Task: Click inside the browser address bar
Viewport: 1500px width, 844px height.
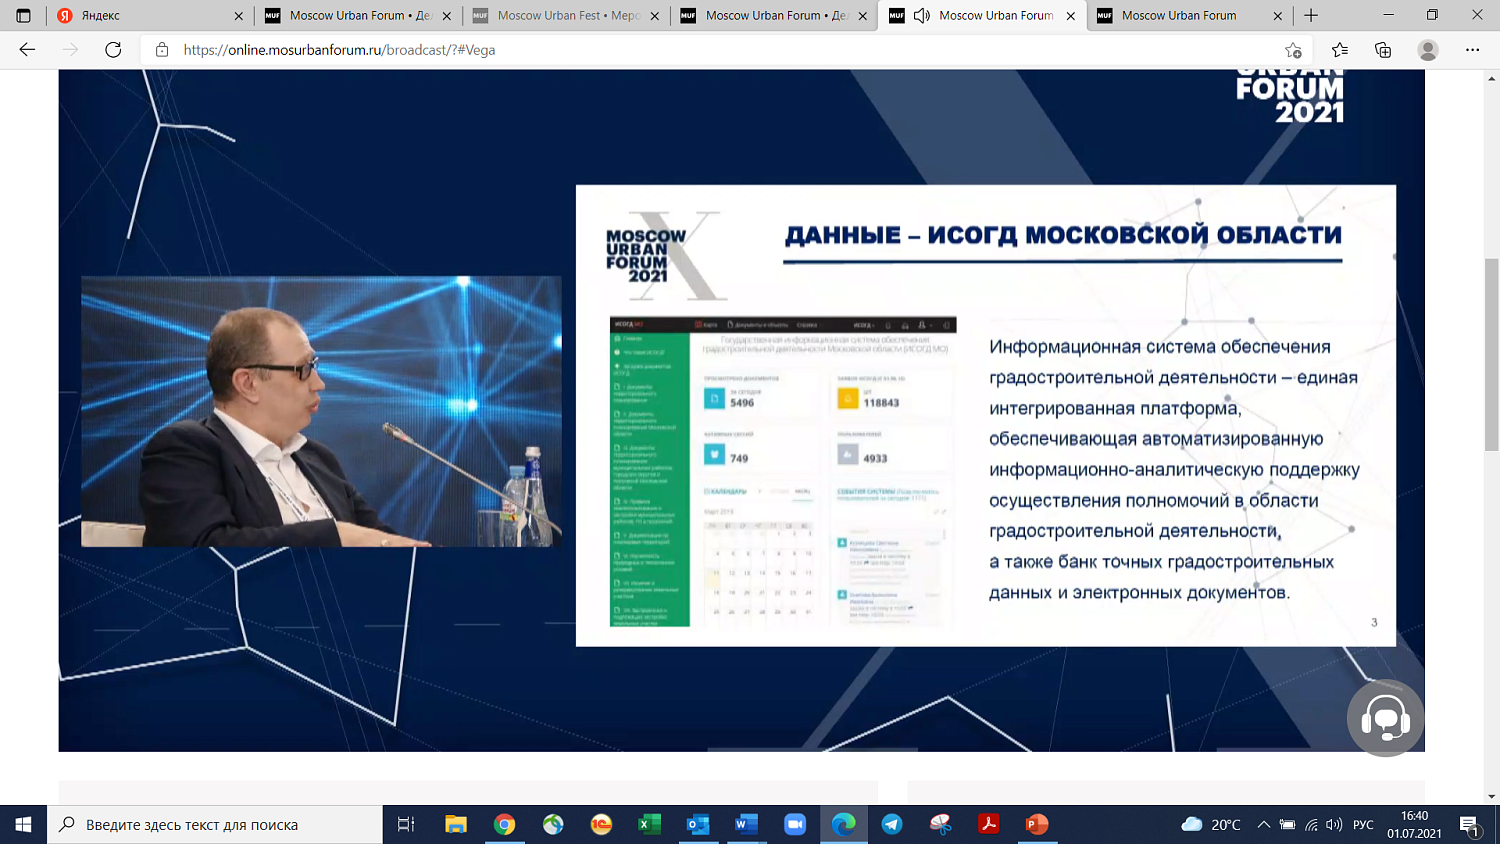Action: coord(400,48)
